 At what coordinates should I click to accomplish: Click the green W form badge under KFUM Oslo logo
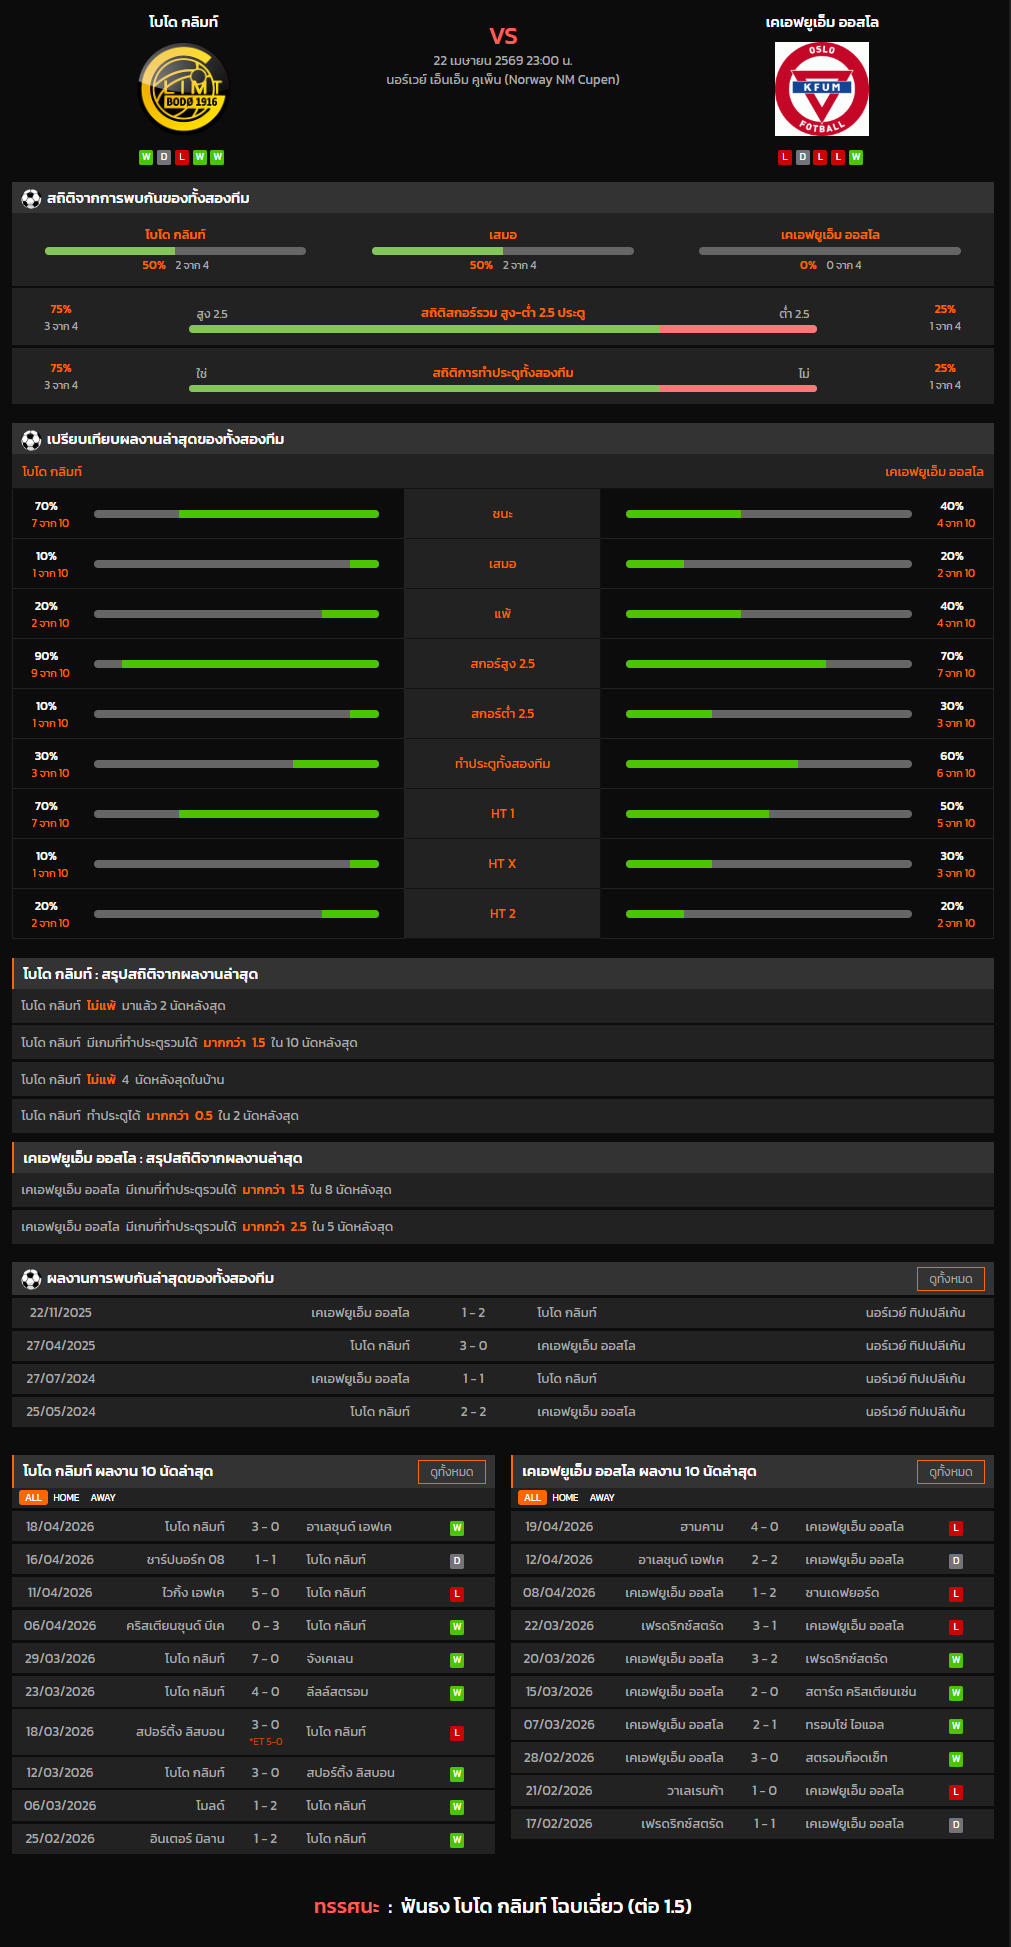(856, 157)
